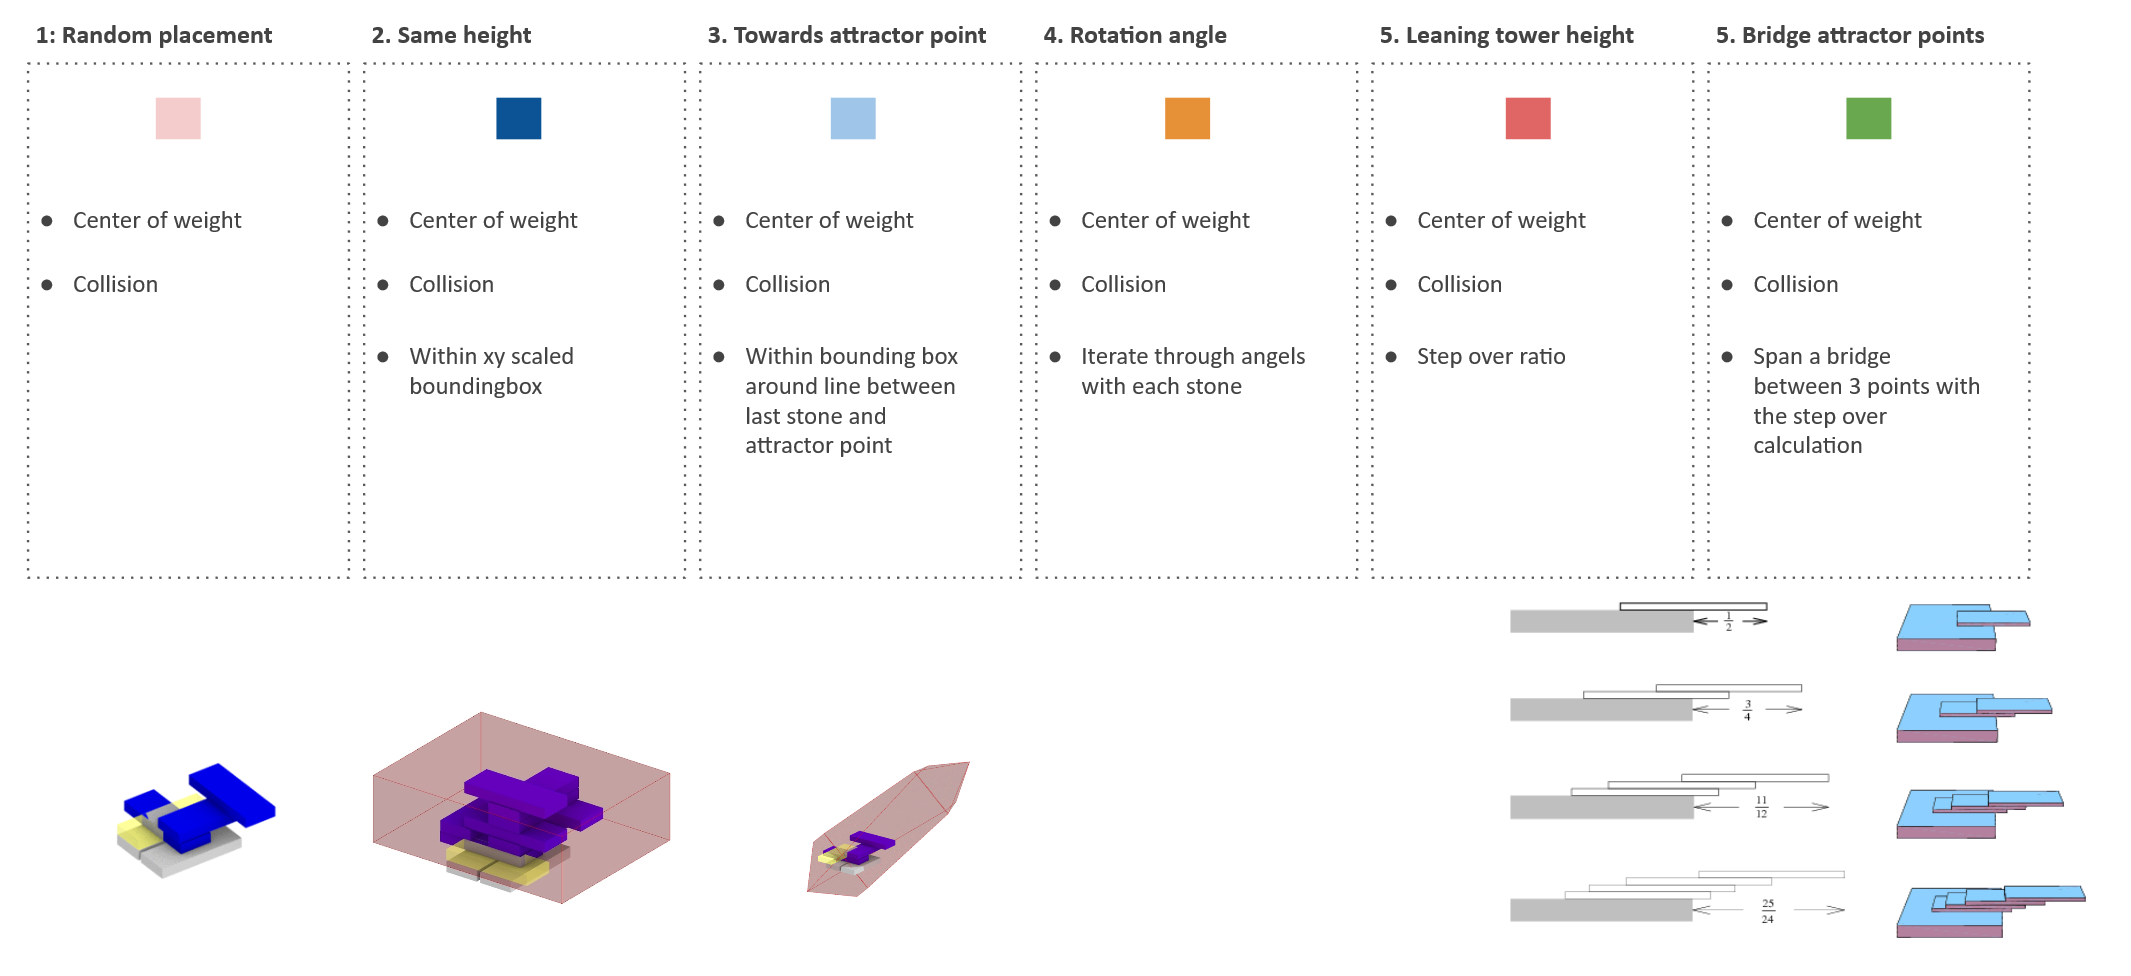Select the "2. Same height" heading
The width and height of the screenshot is (2131, 976).
[x=451, y=36]
